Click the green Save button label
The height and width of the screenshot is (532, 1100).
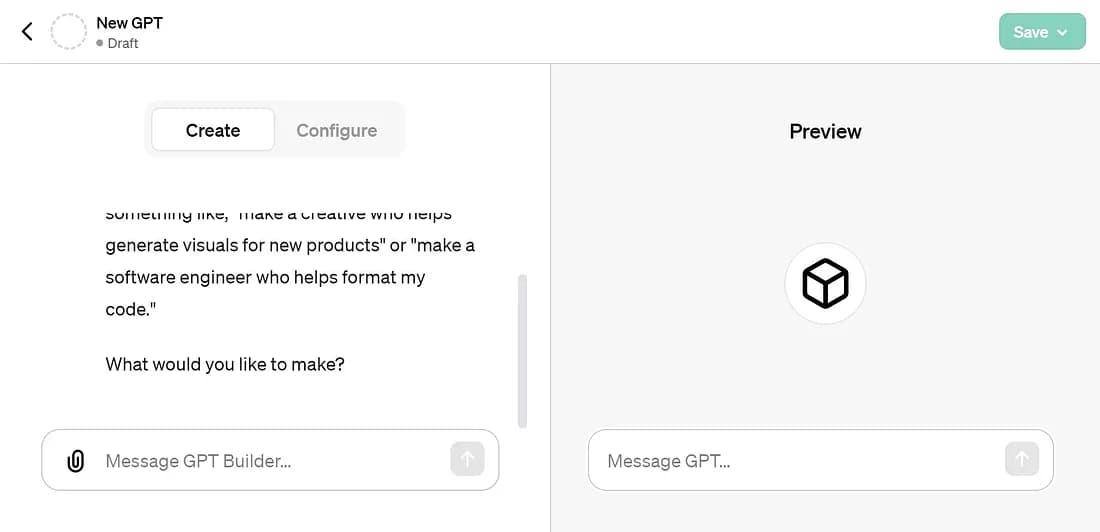[x=1030, y=32]
